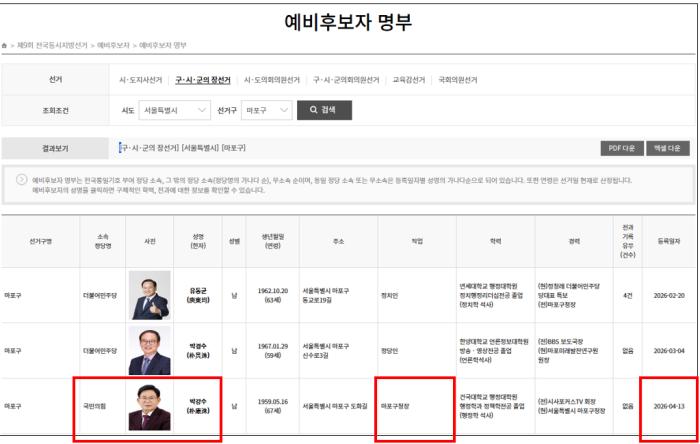Click the 선거구명 column header

click(x=41, y=241)
